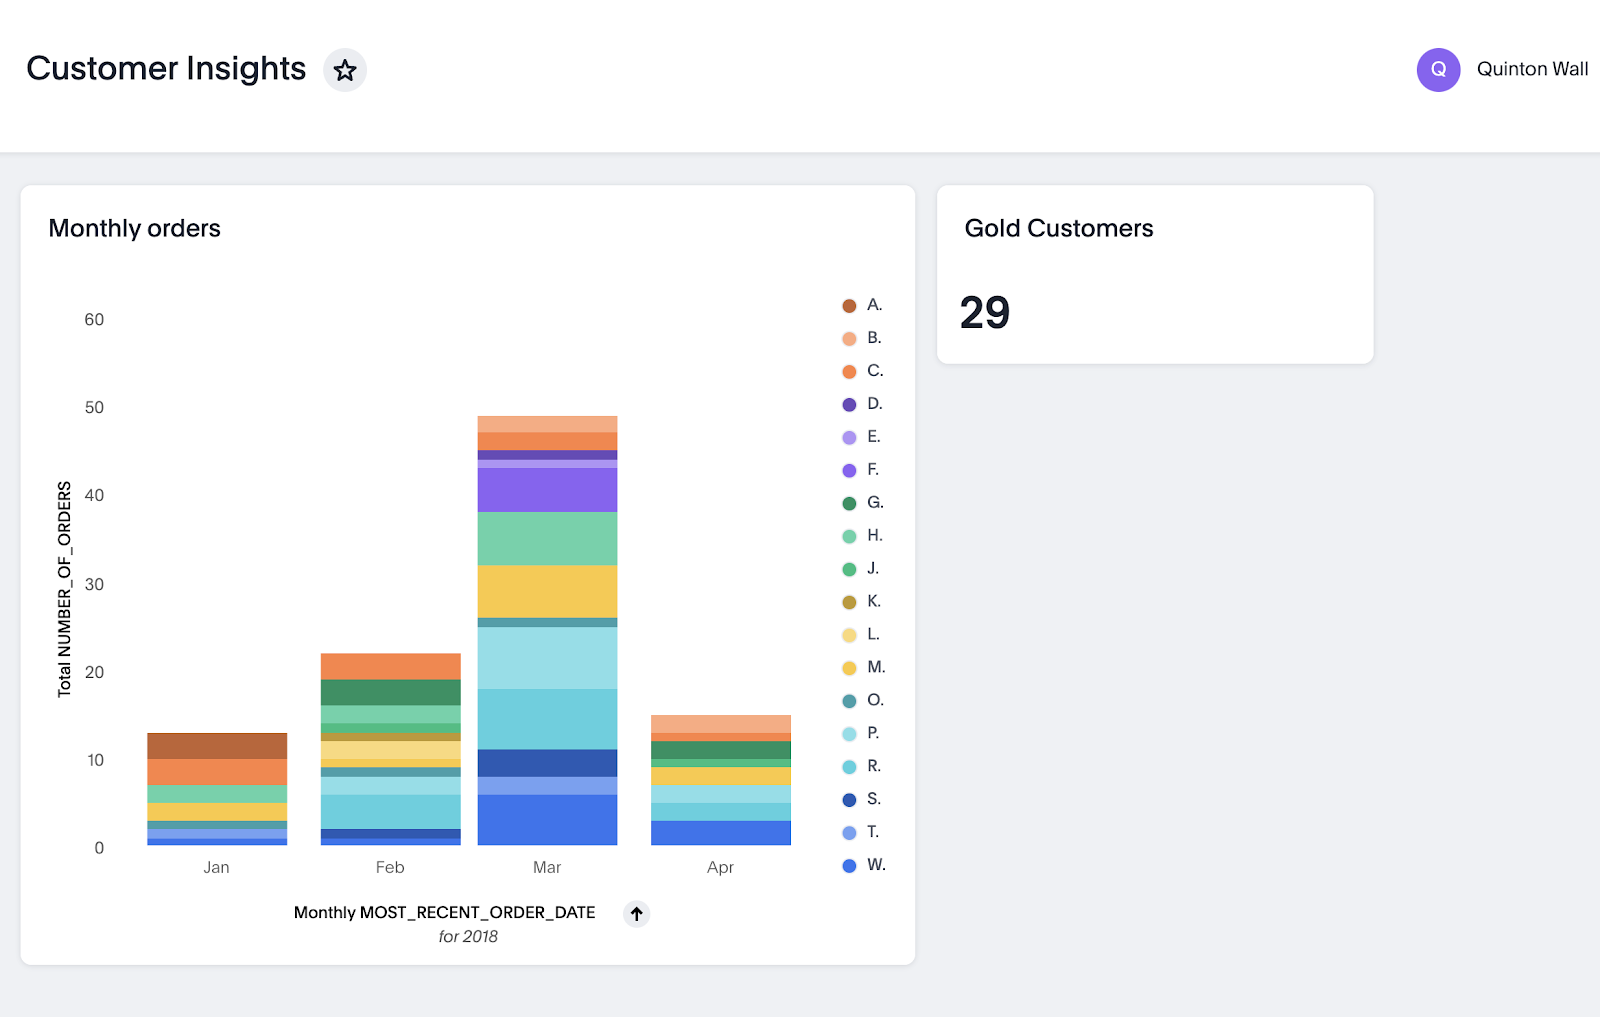Click the favorite star icon beside Customer Insights
This screenshot has height=1017, width=1600.
click(345, 70)
